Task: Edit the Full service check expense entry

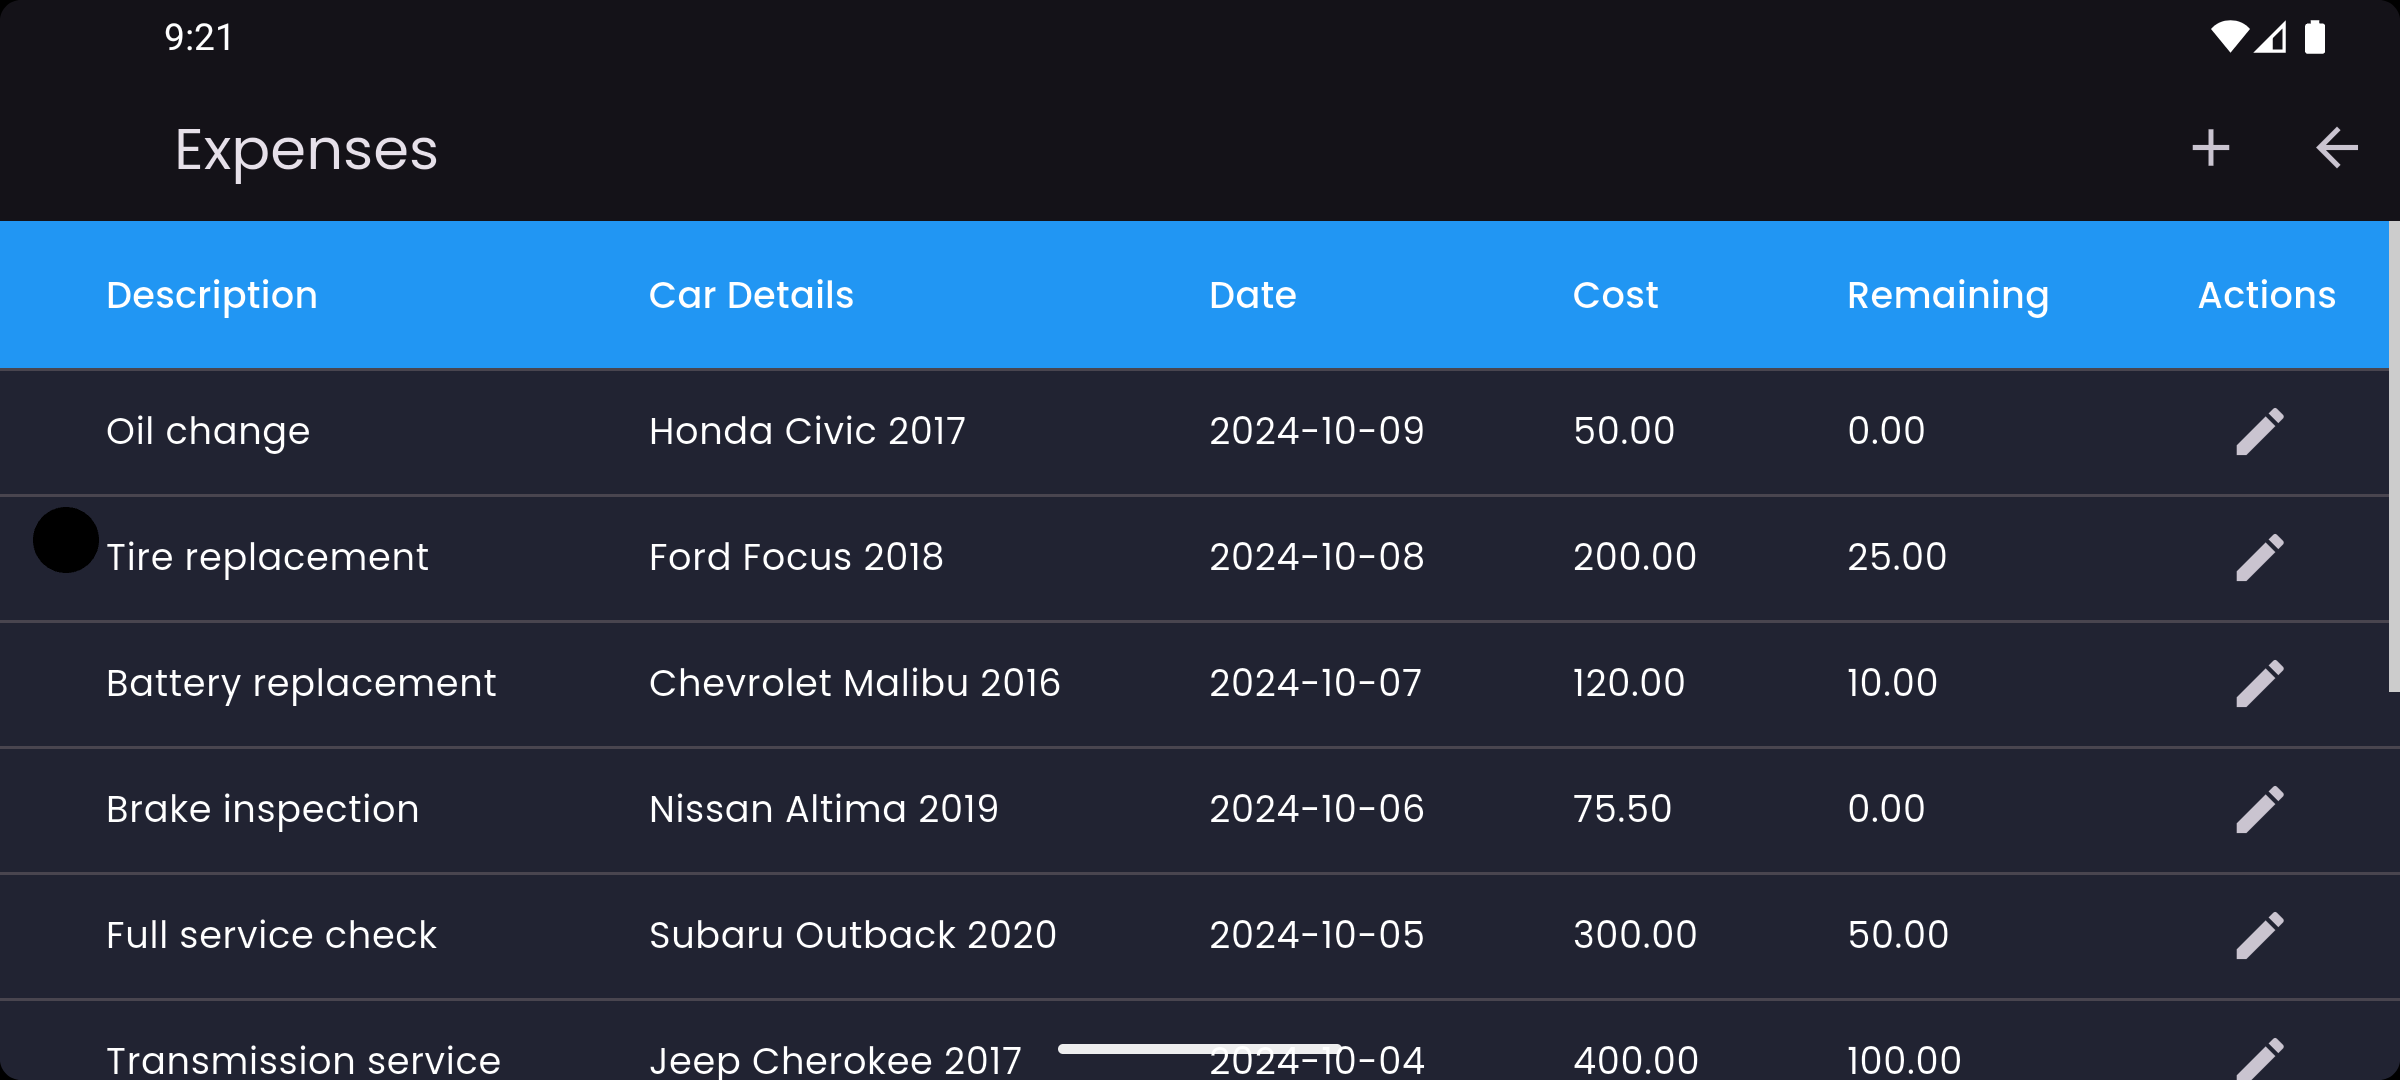Action: click(2260, 934)
